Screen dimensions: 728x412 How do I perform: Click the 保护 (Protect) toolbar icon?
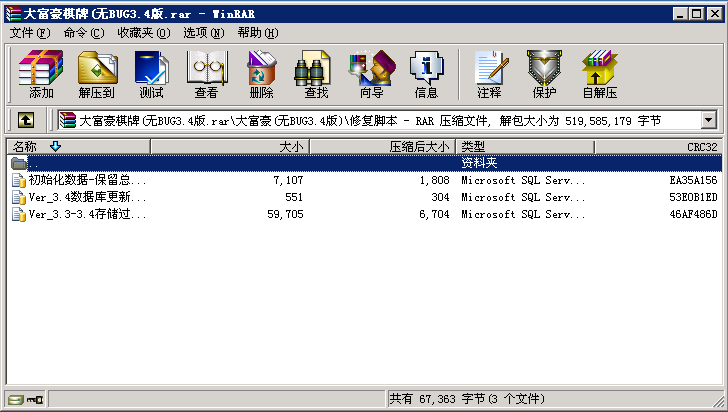(544, 74)
